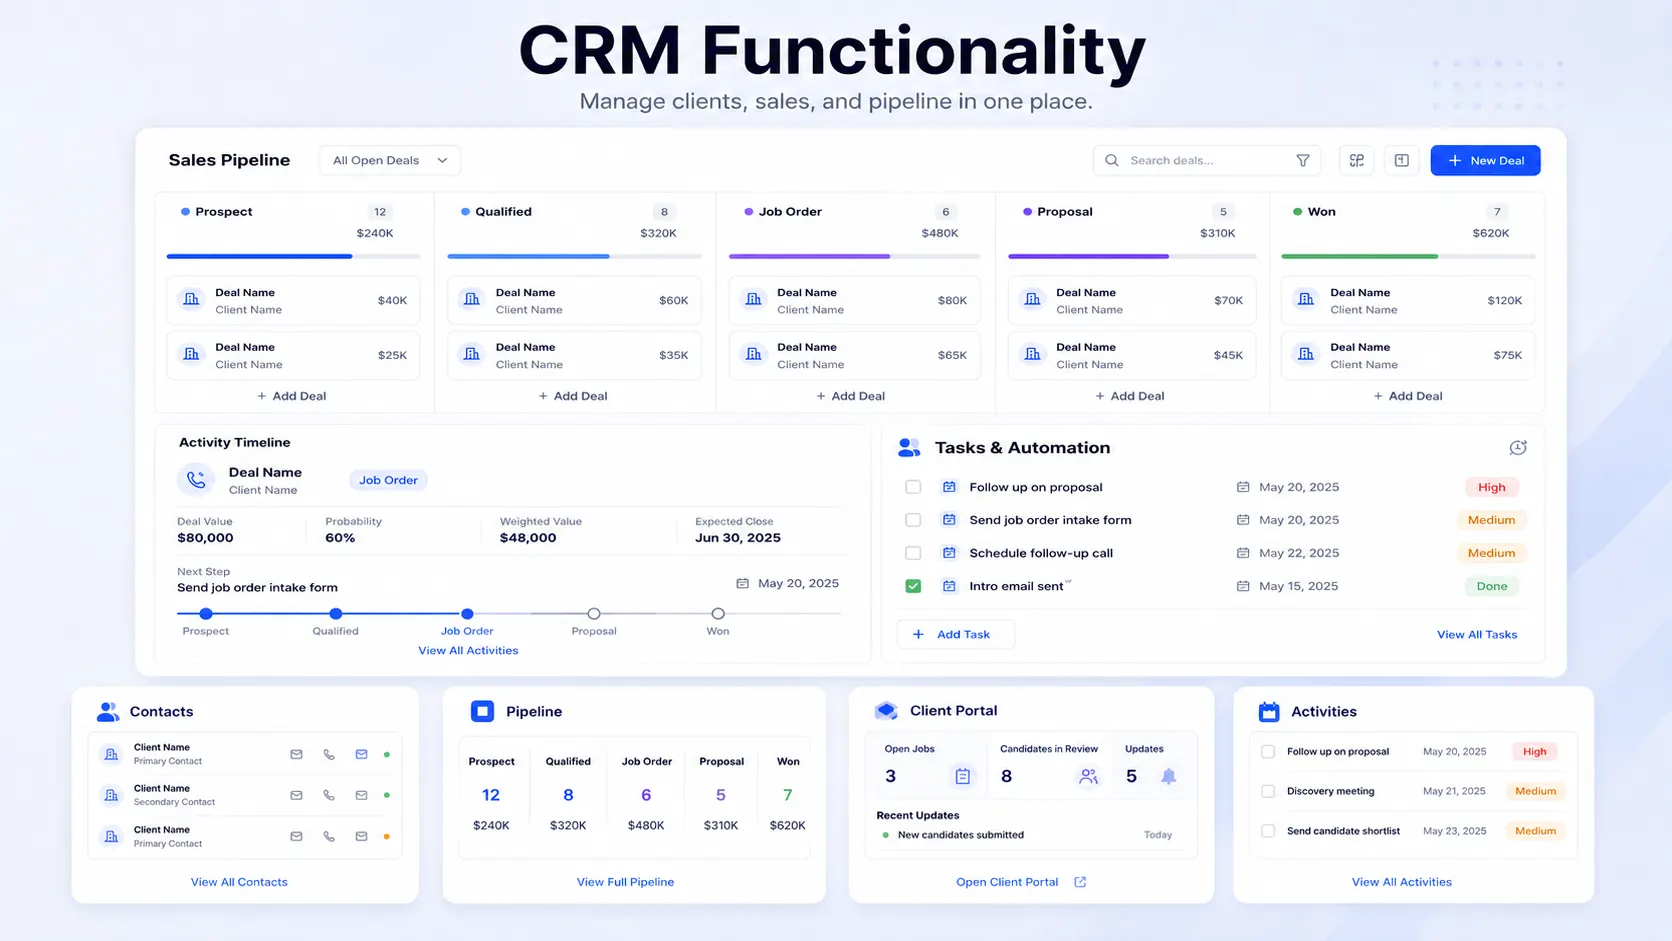Click the panel layout icon beside New Deal
This screenshot has height=941, width=1672.
pos(1402,160)
